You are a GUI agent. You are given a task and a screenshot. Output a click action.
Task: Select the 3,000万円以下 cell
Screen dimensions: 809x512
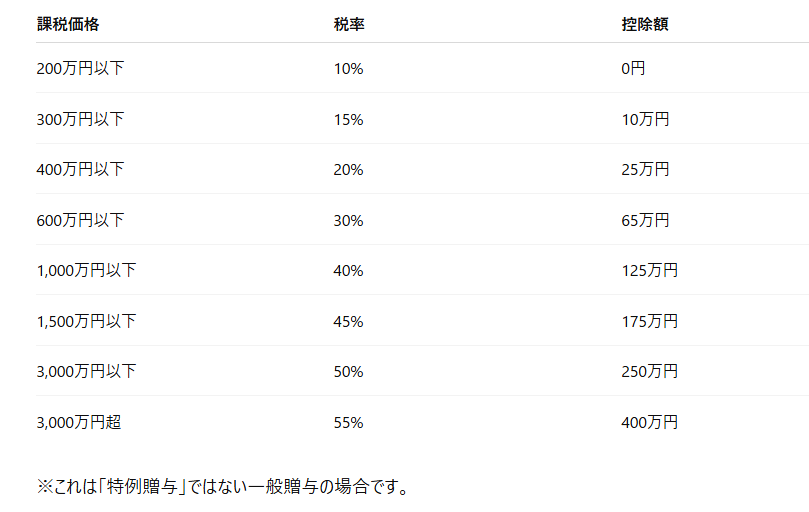point(86,372)
